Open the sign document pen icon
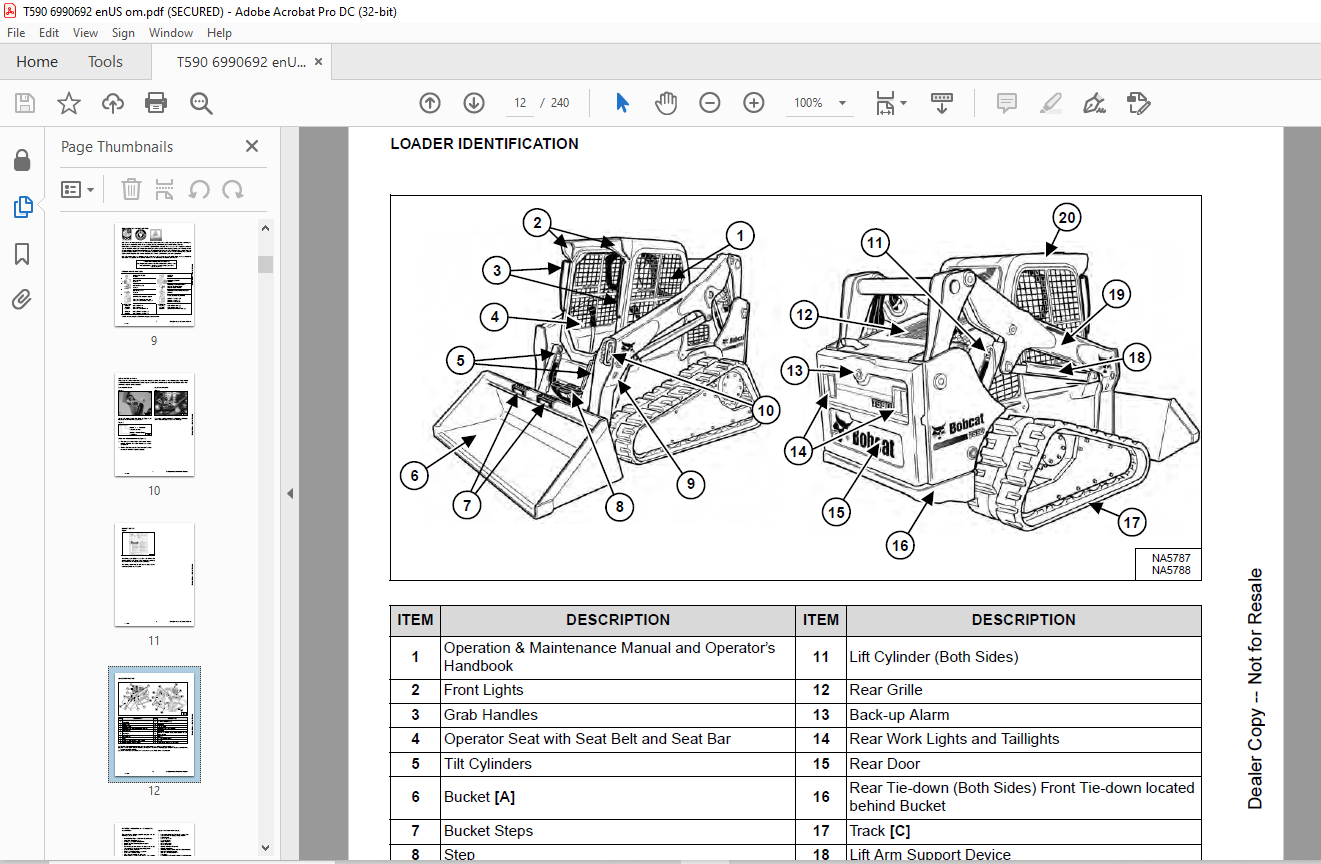 [x=1094, y=103]
